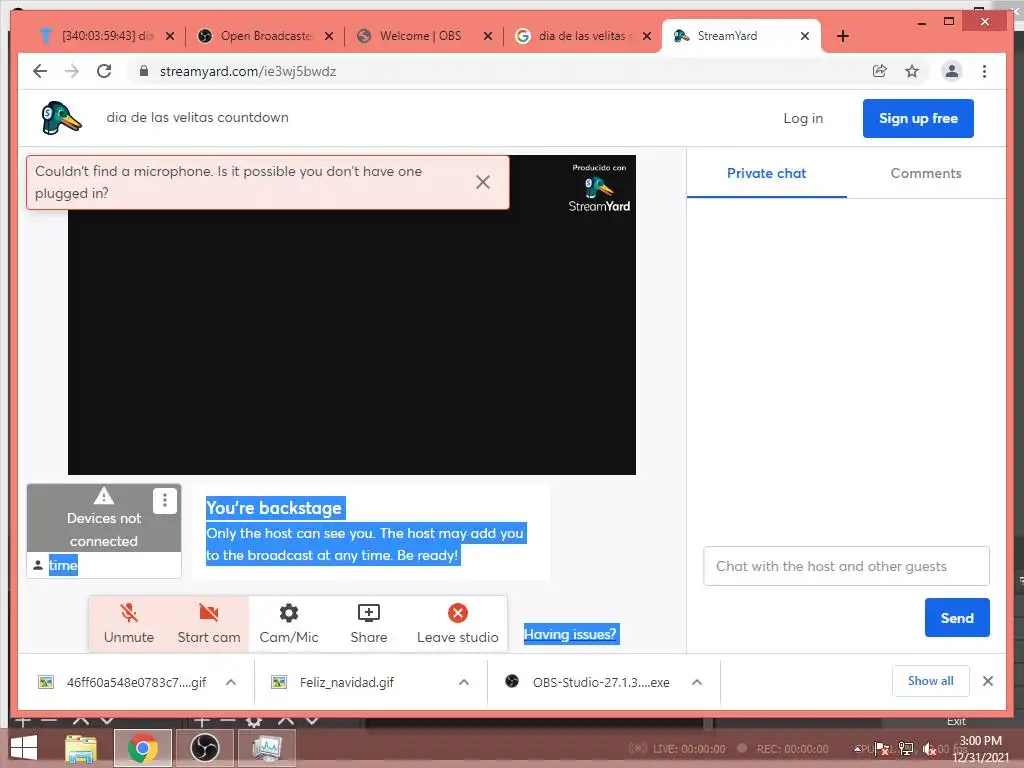Screen dimensions: 1024x768
Task: Click the lock icon in address bar
Action: pos(144,71)
